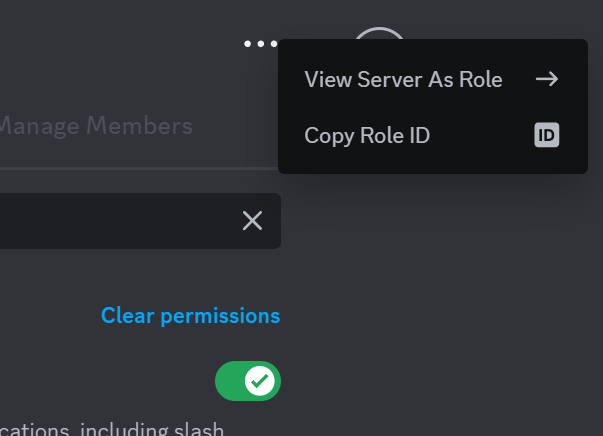Clear the search field with the X icon

pos(252,221)
